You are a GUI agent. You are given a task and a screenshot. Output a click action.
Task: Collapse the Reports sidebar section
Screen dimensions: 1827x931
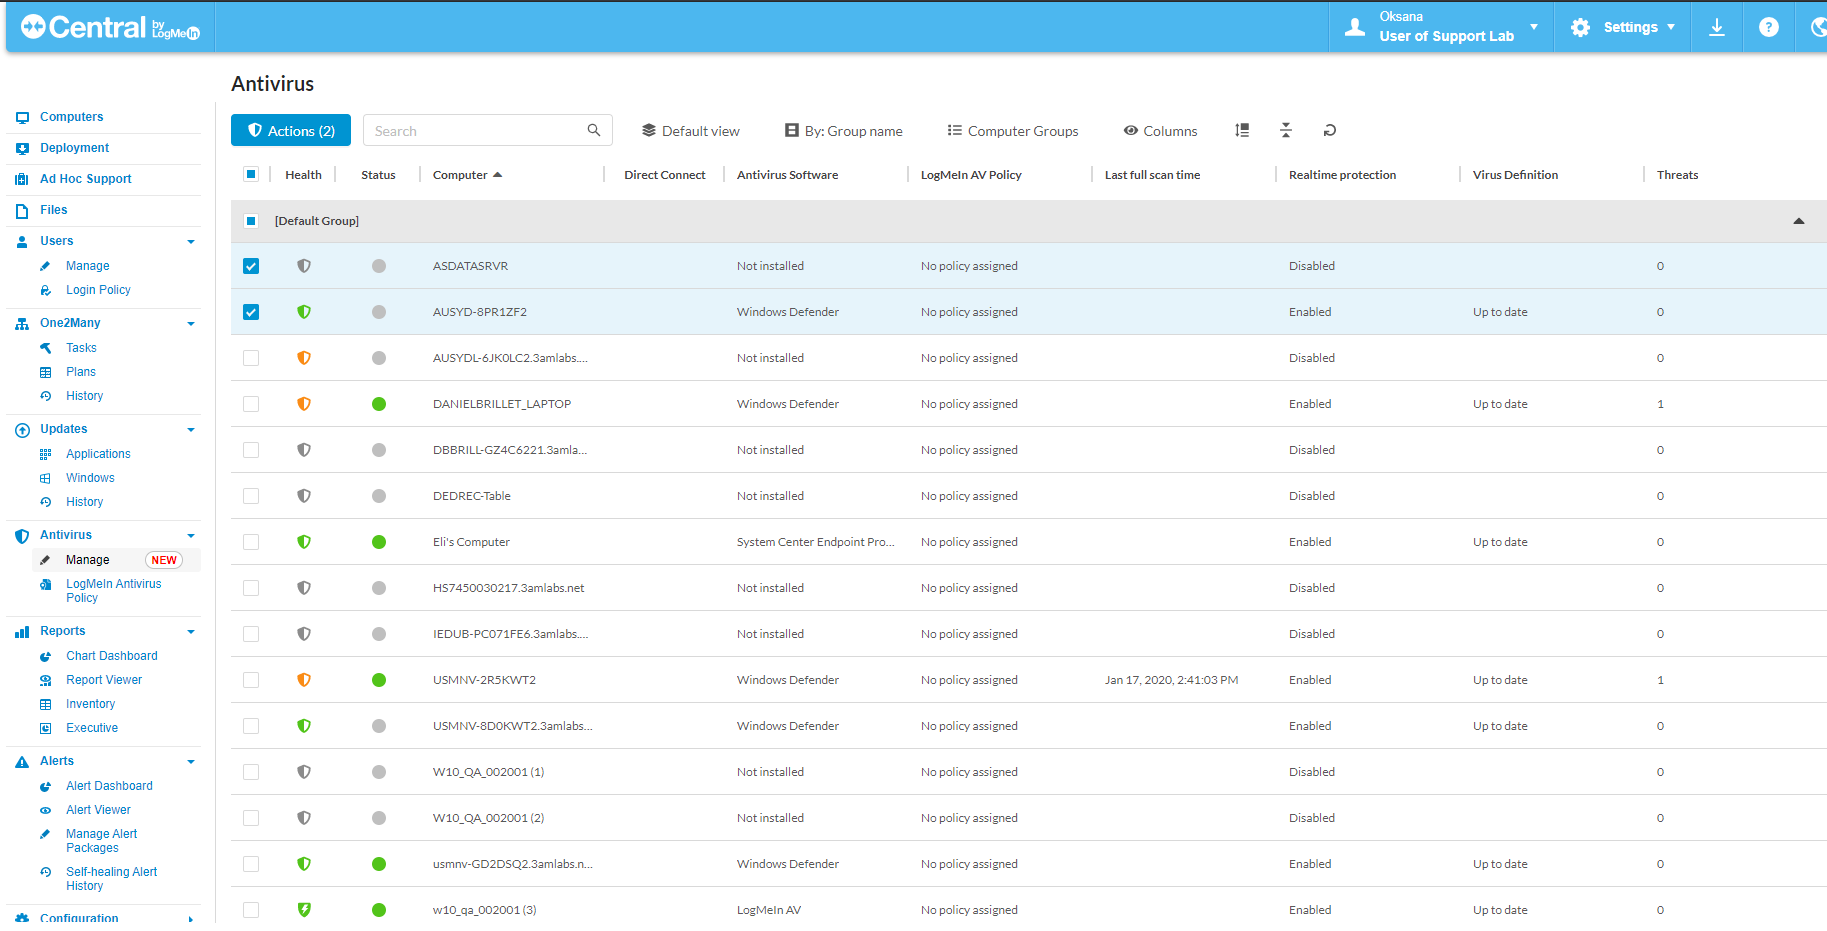point(191,632)
